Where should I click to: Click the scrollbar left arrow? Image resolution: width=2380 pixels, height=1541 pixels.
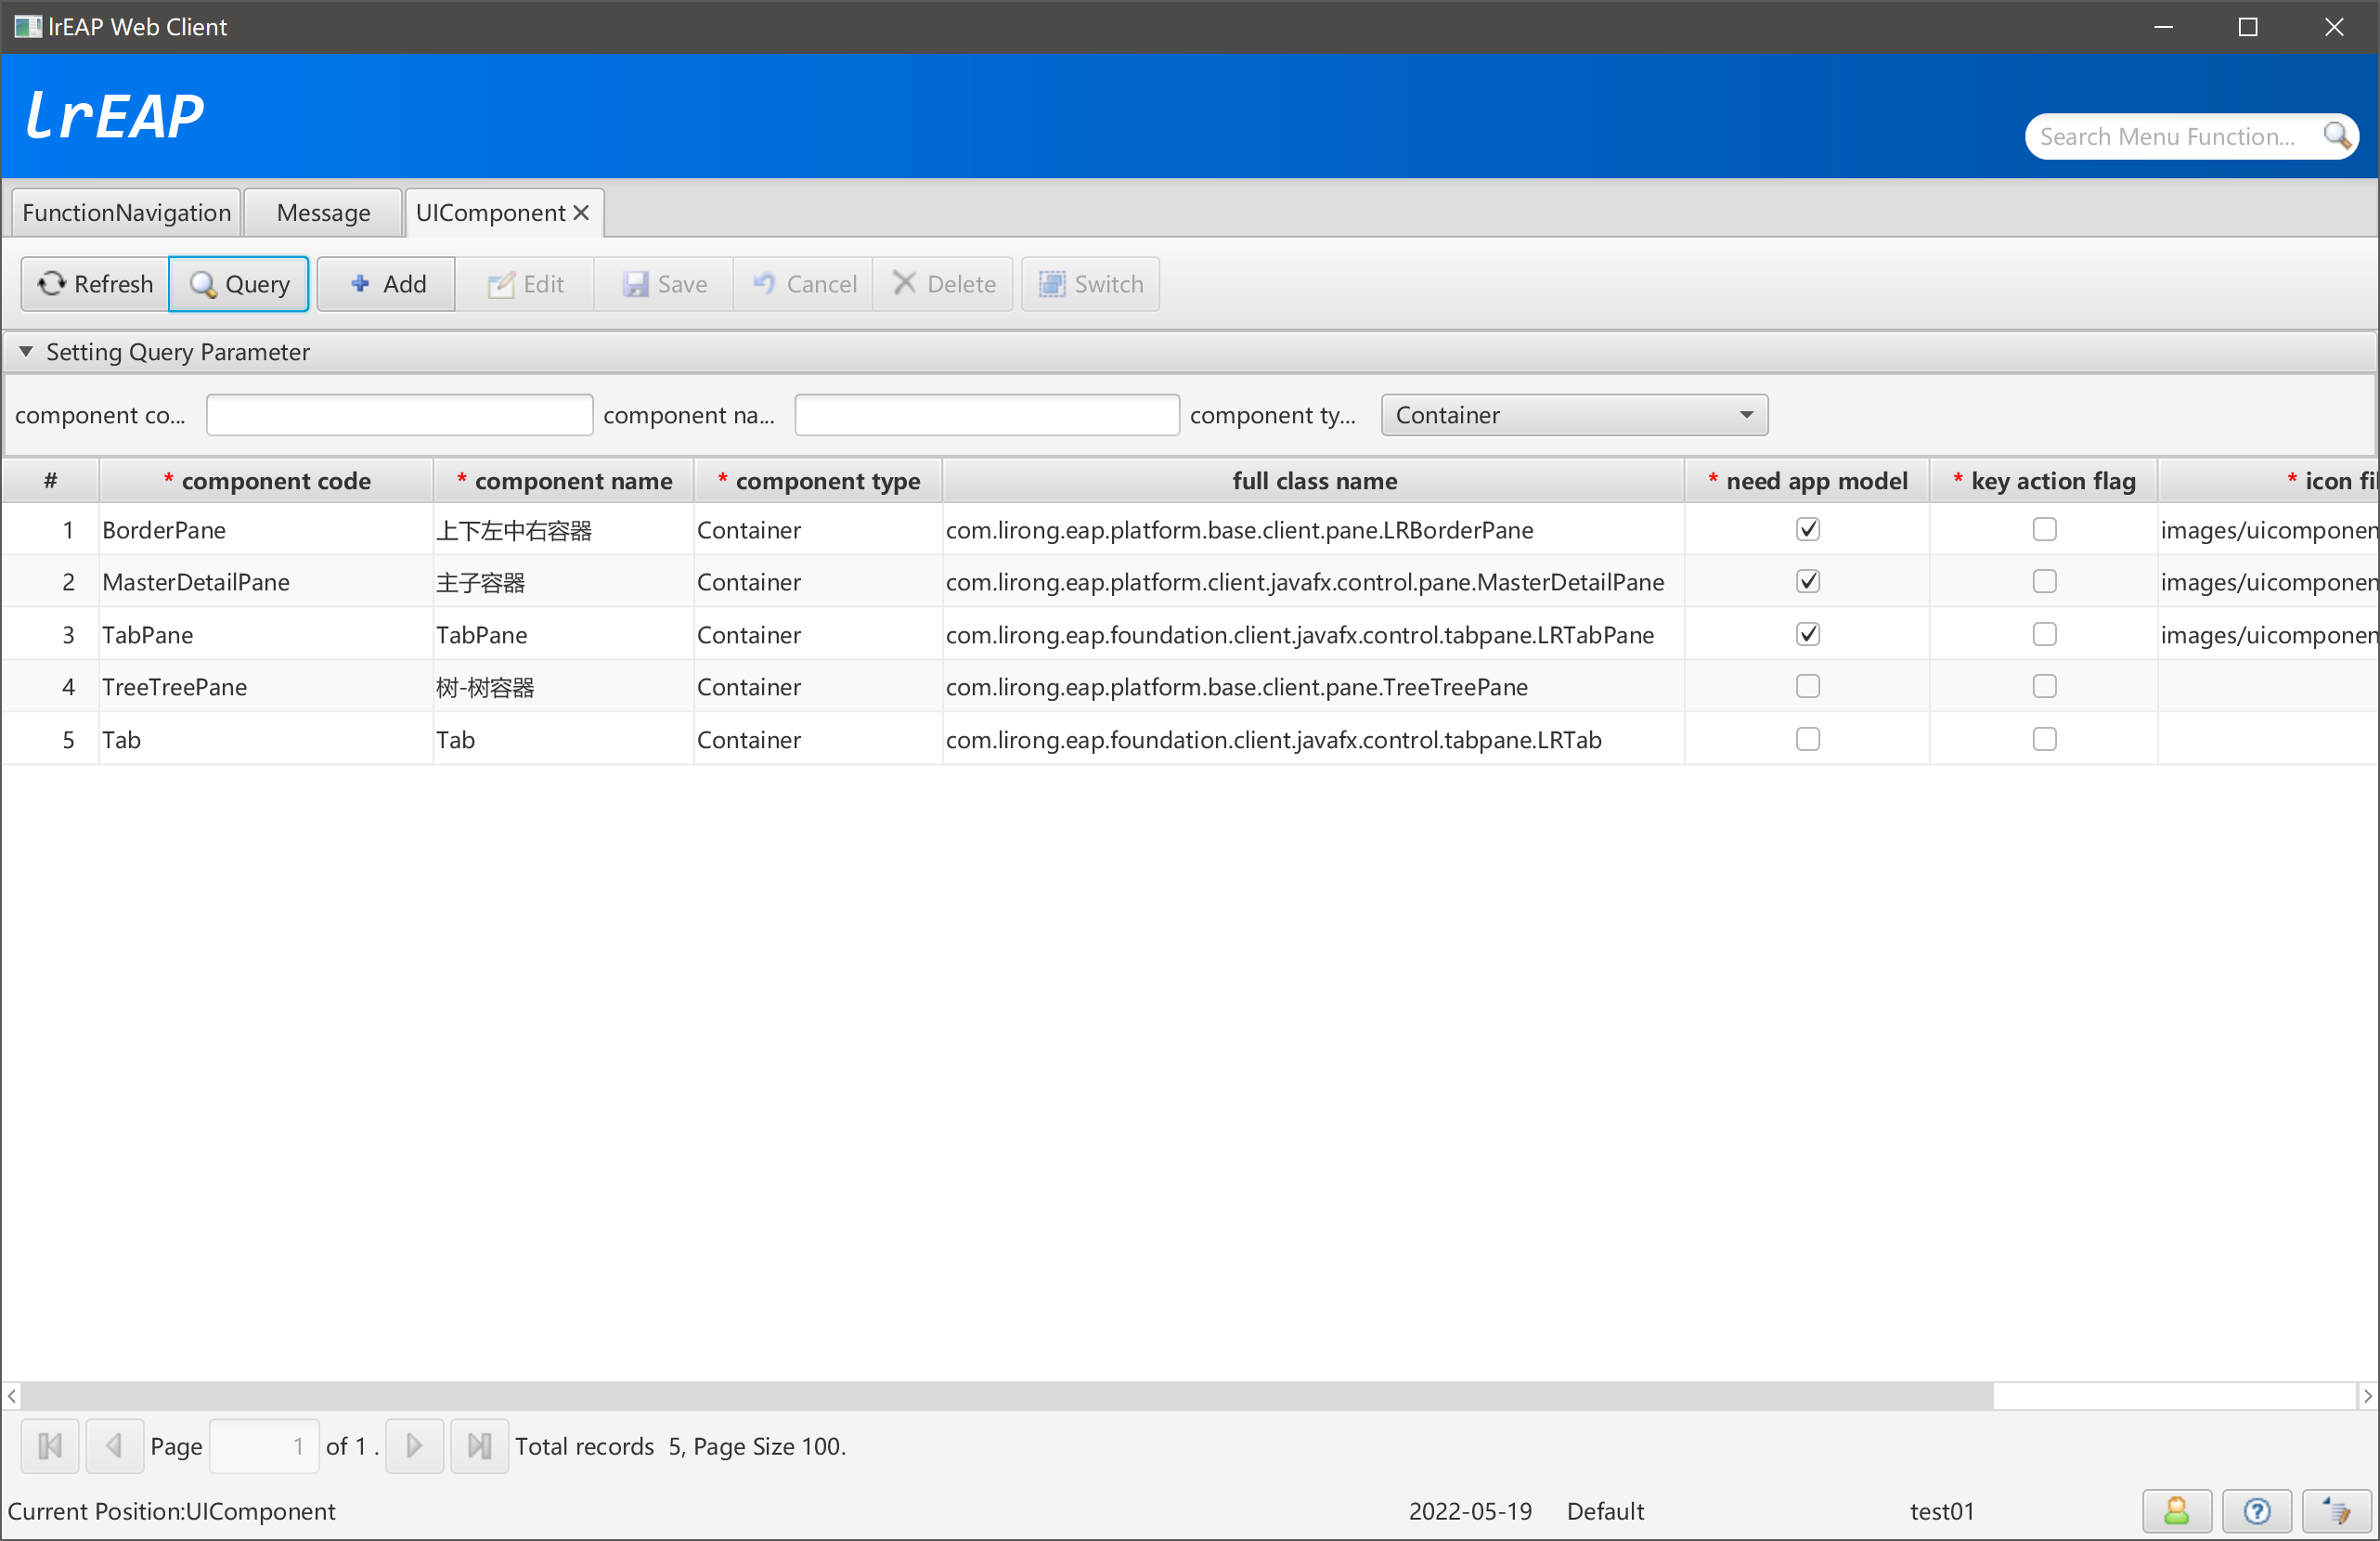(11, 1395)
